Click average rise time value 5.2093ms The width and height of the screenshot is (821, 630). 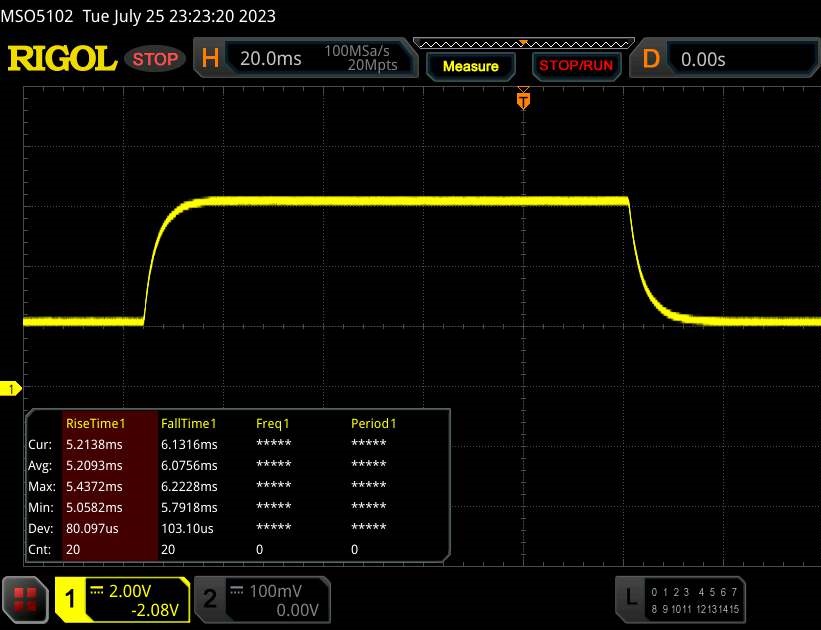(94, 466)
